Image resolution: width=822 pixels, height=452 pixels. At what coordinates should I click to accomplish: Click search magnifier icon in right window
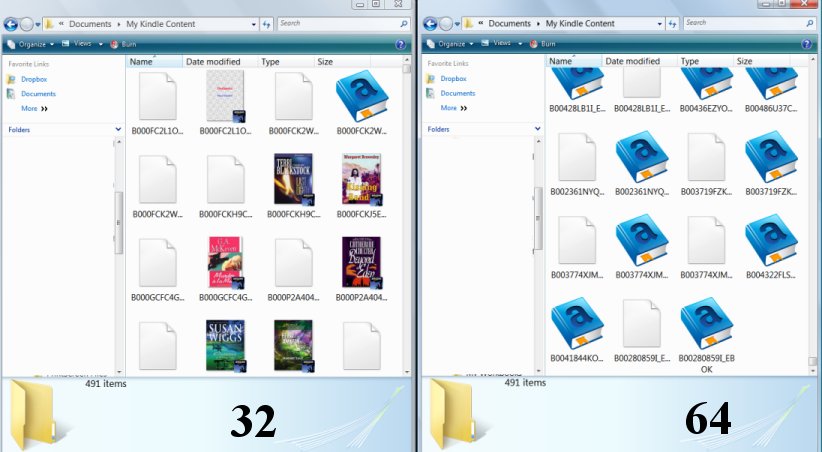click(810, 24)
